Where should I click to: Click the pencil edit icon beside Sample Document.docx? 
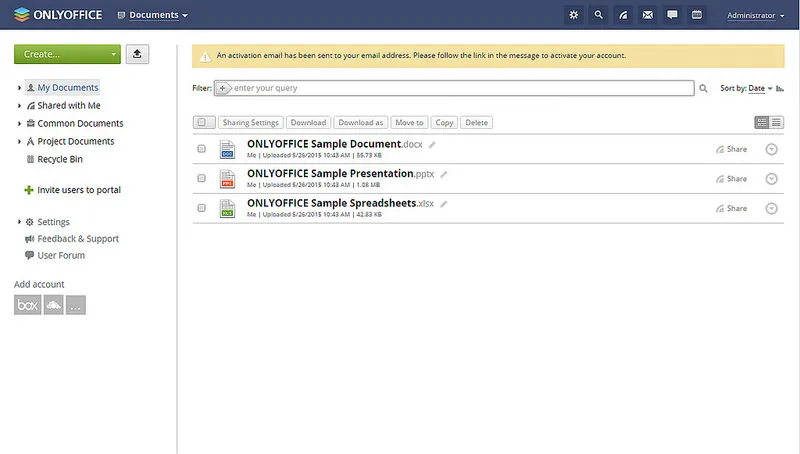pyautogui.click(x=433, y=145)
